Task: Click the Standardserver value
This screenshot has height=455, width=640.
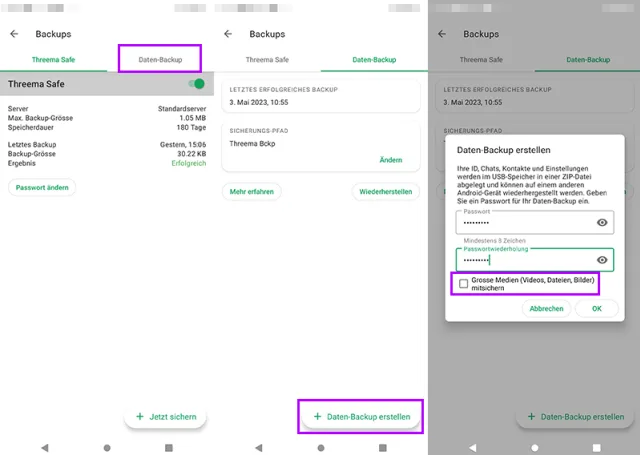Action: coord(182,109)
